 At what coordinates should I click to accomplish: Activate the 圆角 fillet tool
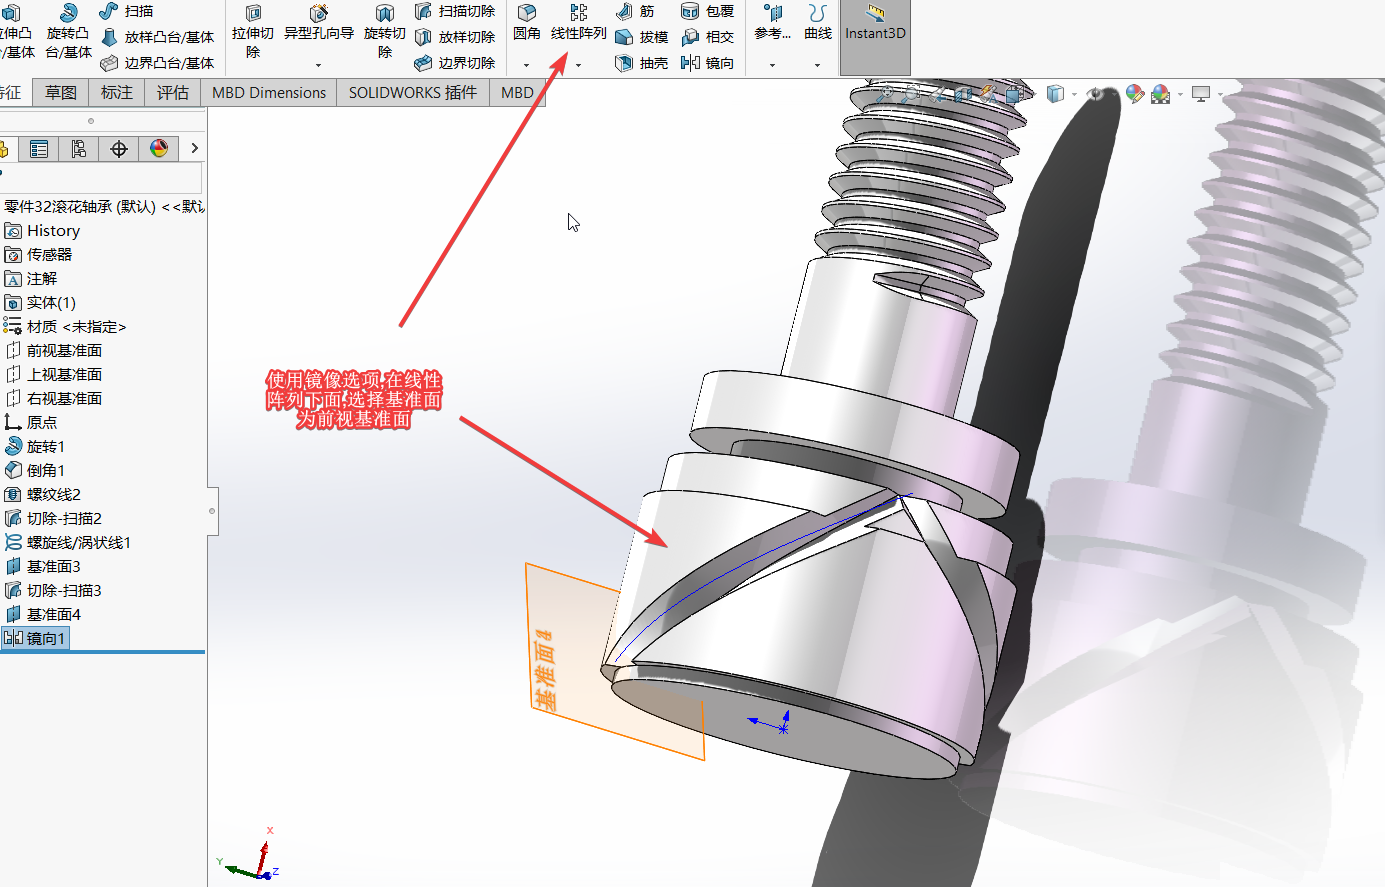pos(527,24)
